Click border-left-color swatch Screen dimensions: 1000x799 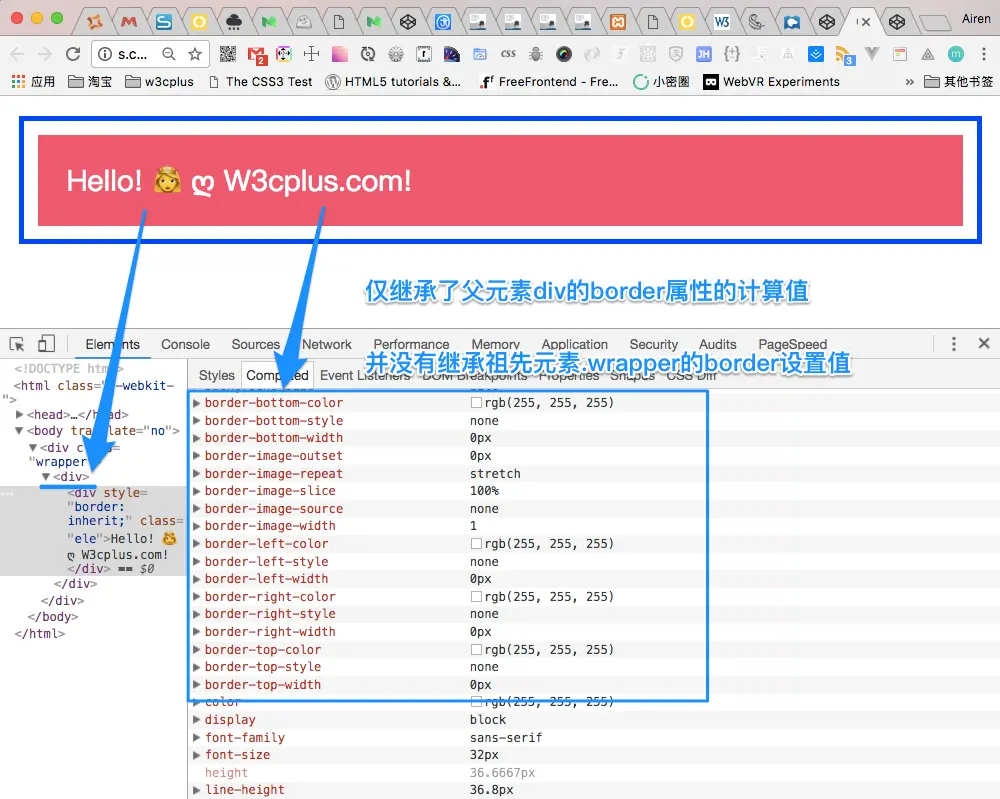(x=476, y=544)
